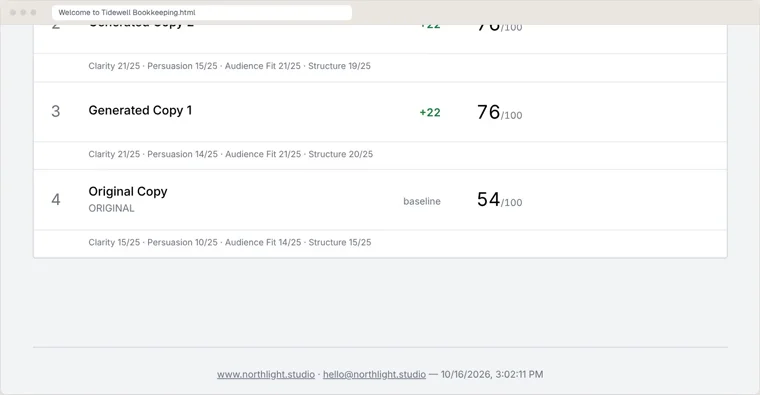Screen dimensions: 760x395
Task: Click the breakdown line with Persuasion 14/25
Action: pos(231,154)
